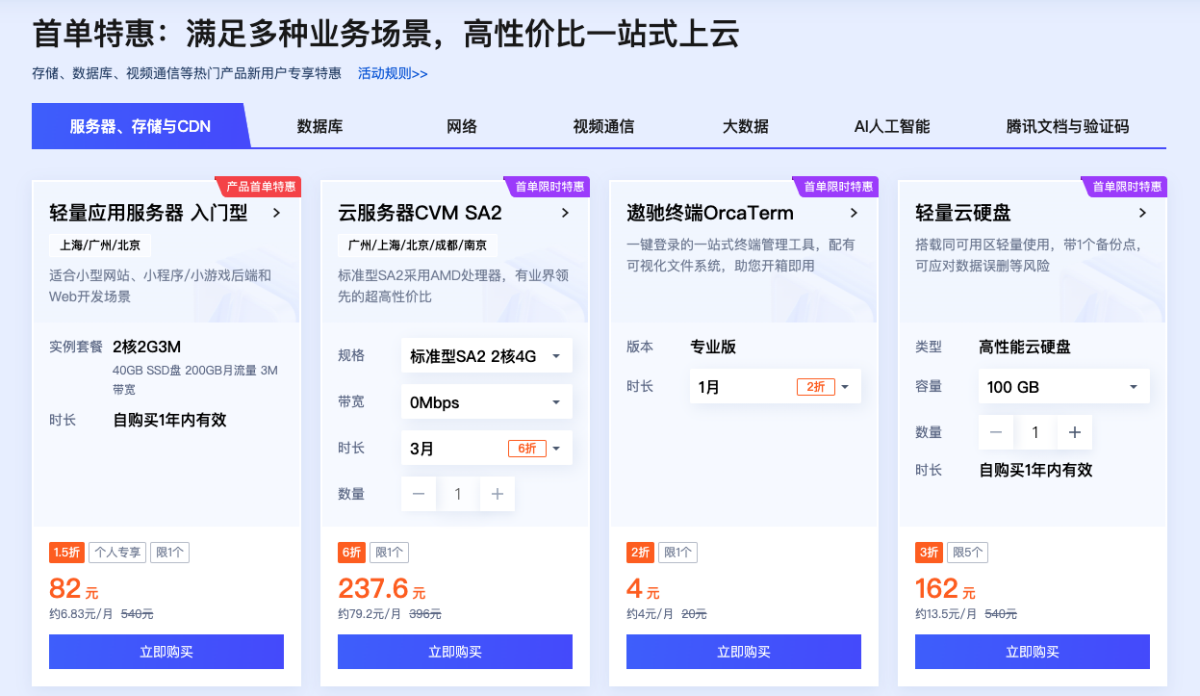Click the 高性能云硬盘 type text
The width and height of the screenshot is (1200, 696).
(x=1025, y=347)
